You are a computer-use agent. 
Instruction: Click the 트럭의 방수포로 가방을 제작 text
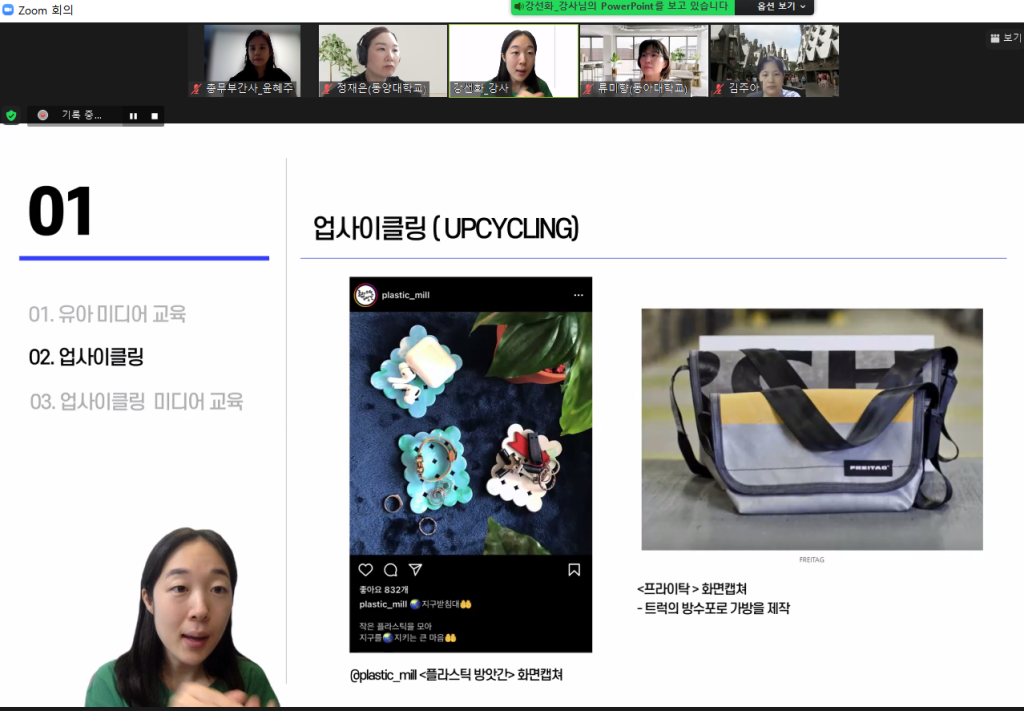tap(713, 608)
